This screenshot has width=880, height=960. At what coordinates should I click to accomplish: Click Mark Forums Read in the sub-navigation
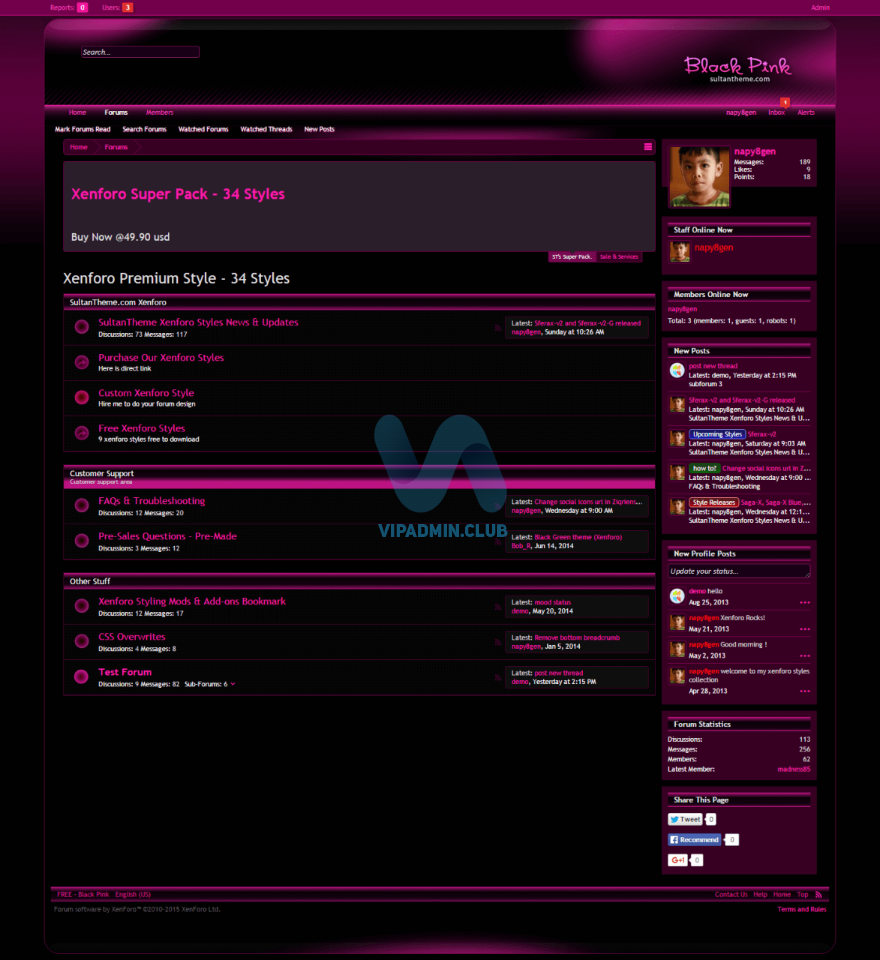pyautogui.click(x=83, y=129)
